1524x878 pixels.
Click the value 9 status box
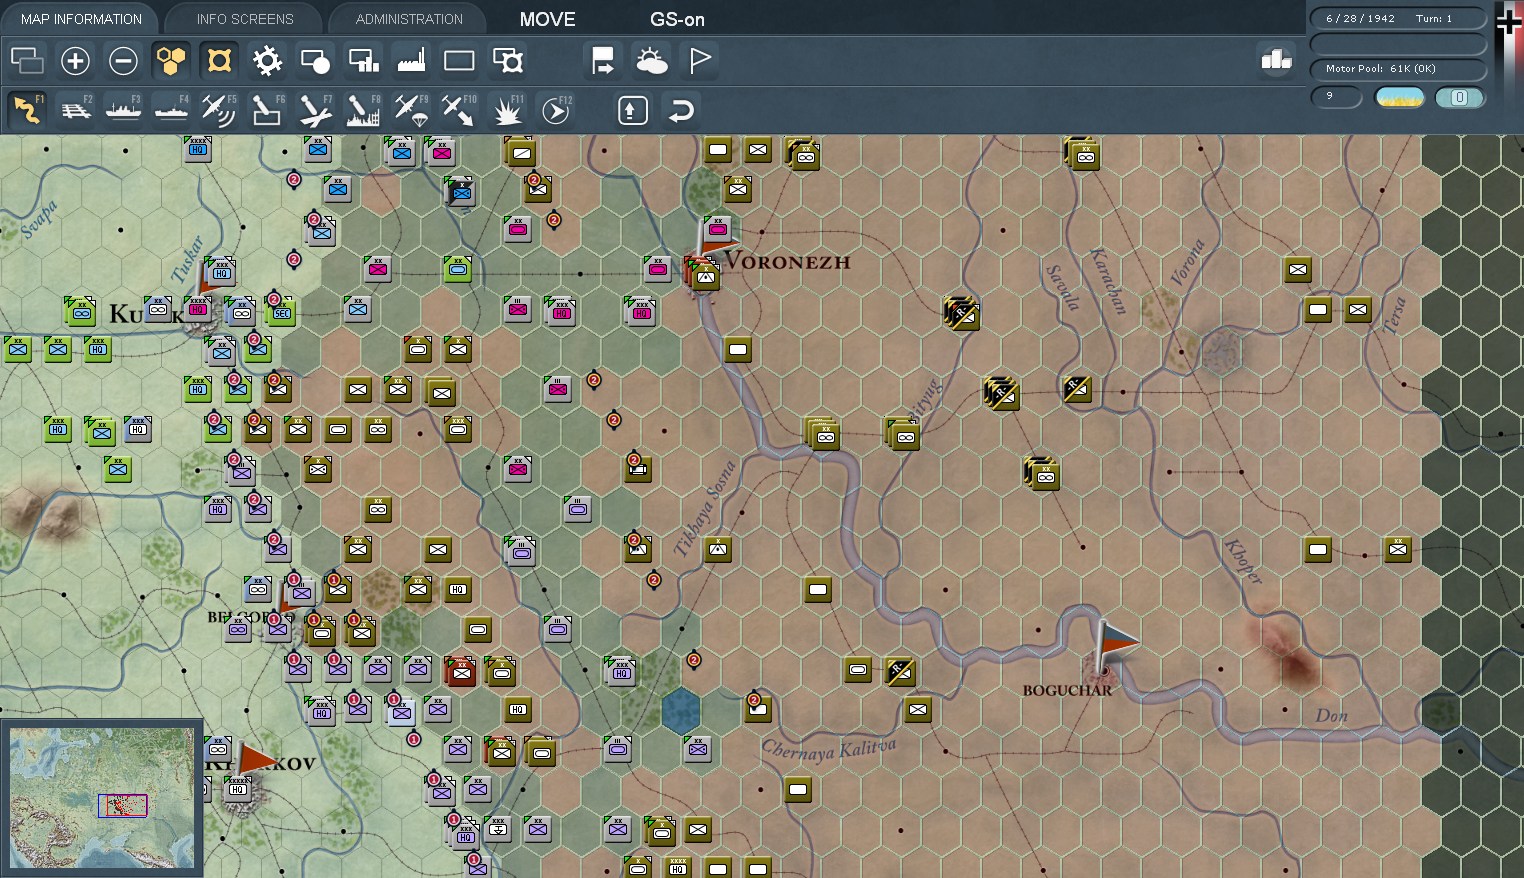click(x=1336, y=96)
